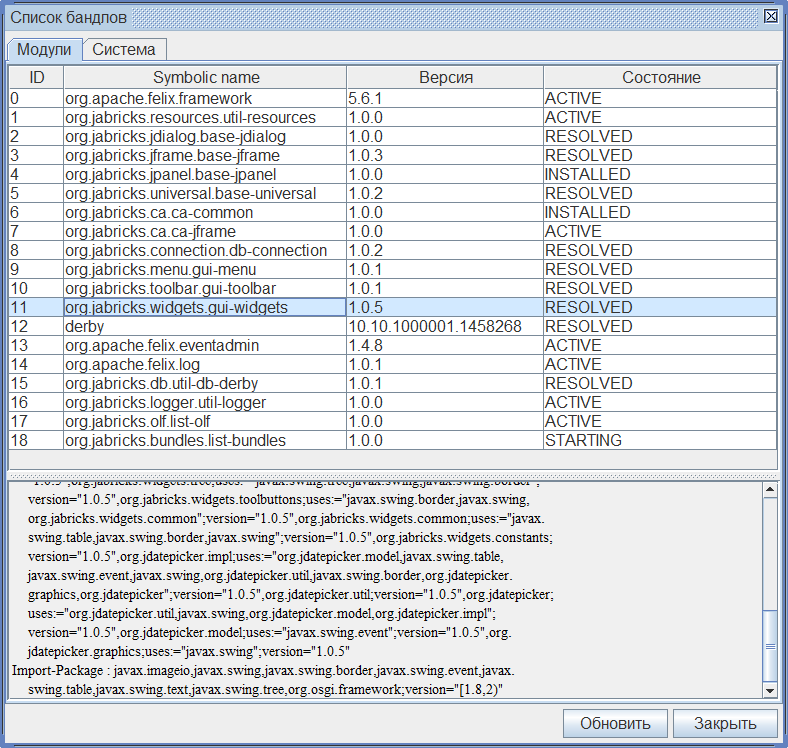Select org.jabricks.menu.gui-menu entry
The height and width of the screenshot is (748, 788).
(x=205, y=269)
